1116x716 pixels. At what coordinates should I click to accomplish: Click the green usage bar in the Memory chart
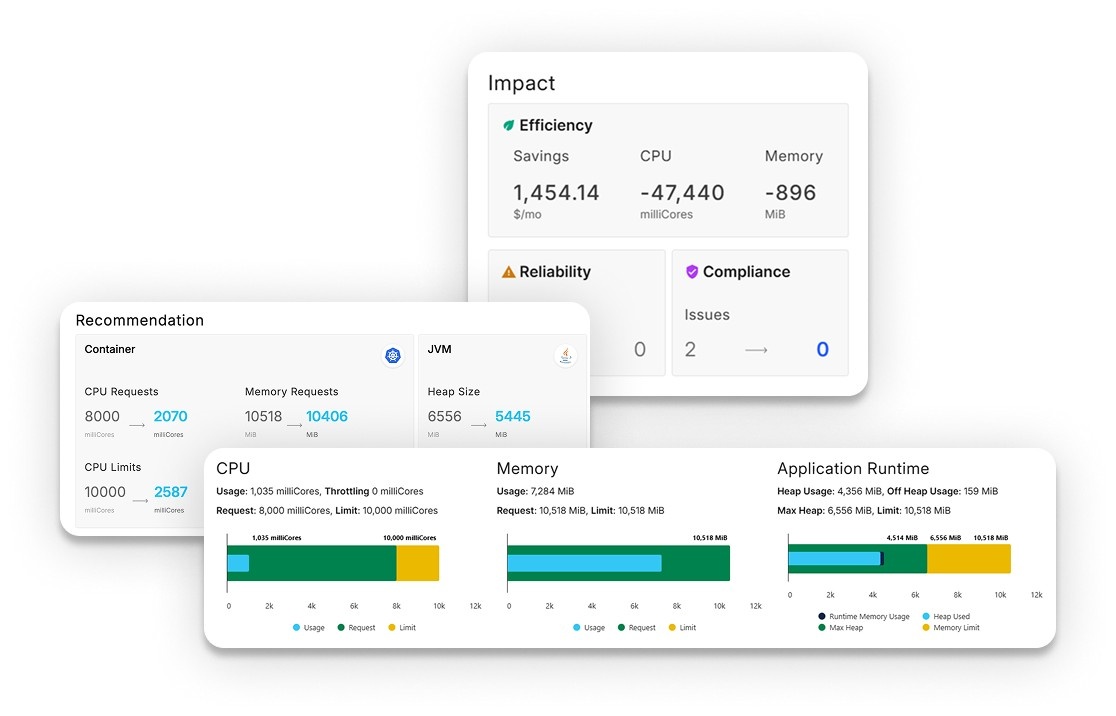coord(700,563)
